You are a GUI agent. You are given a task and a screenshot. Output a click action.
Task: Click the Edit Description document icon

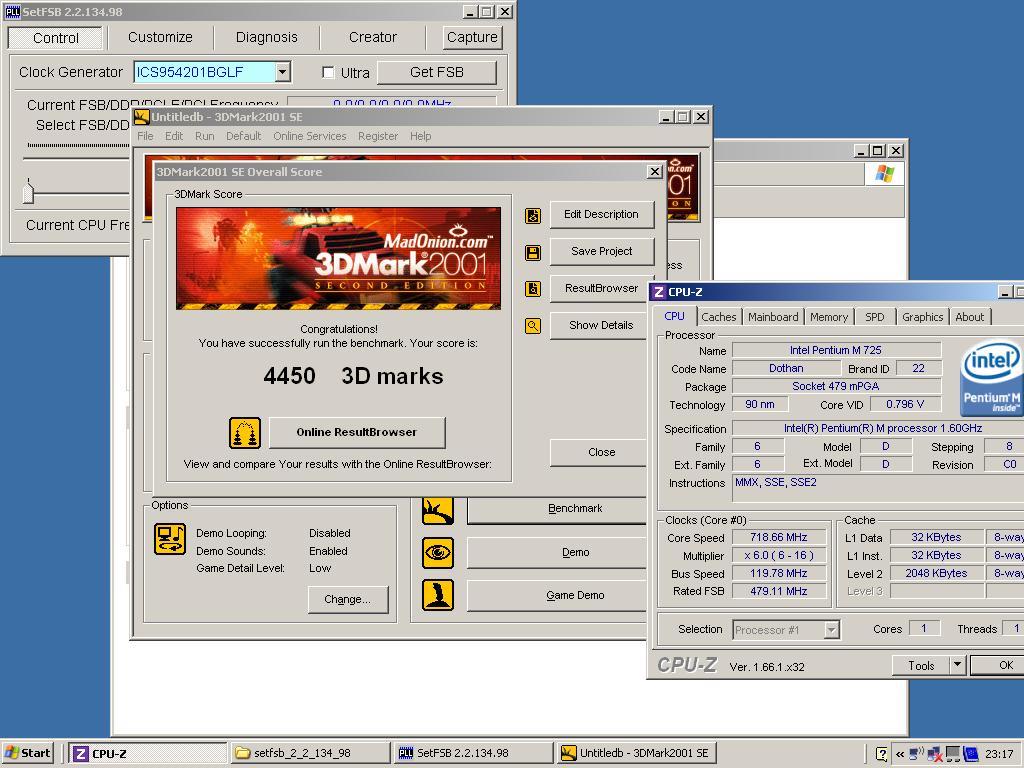coord(533,216)
